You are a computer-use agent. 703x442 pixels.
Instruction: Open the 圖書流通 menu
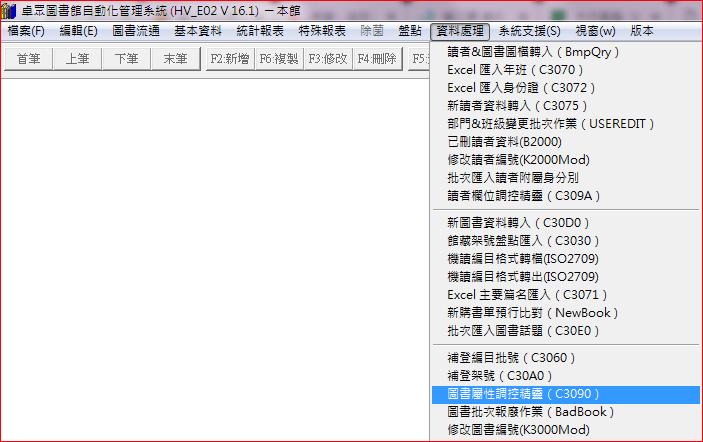pyautogui.click(x=136, y=31)
